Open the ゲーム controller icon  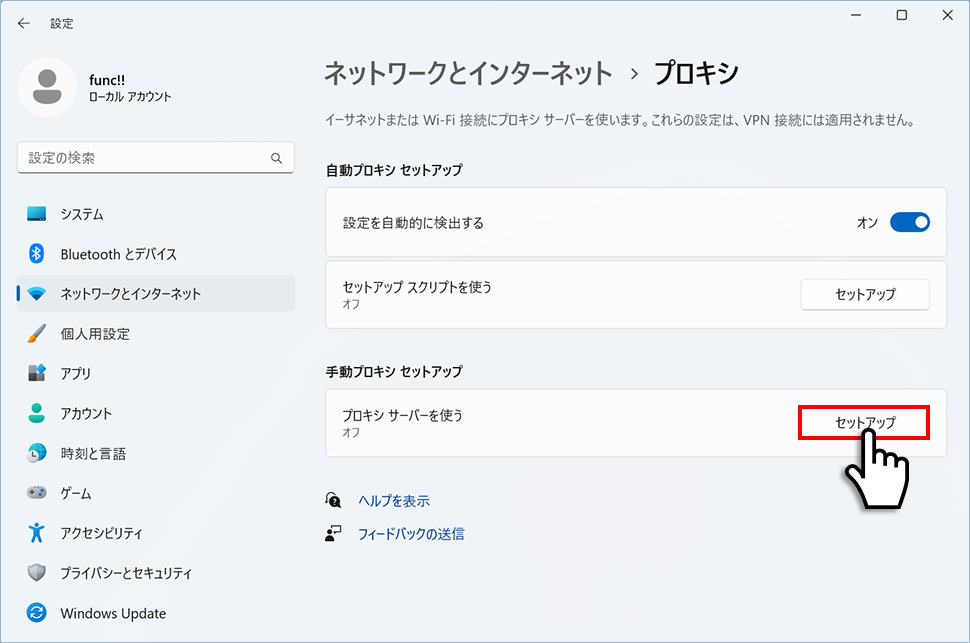36,493
